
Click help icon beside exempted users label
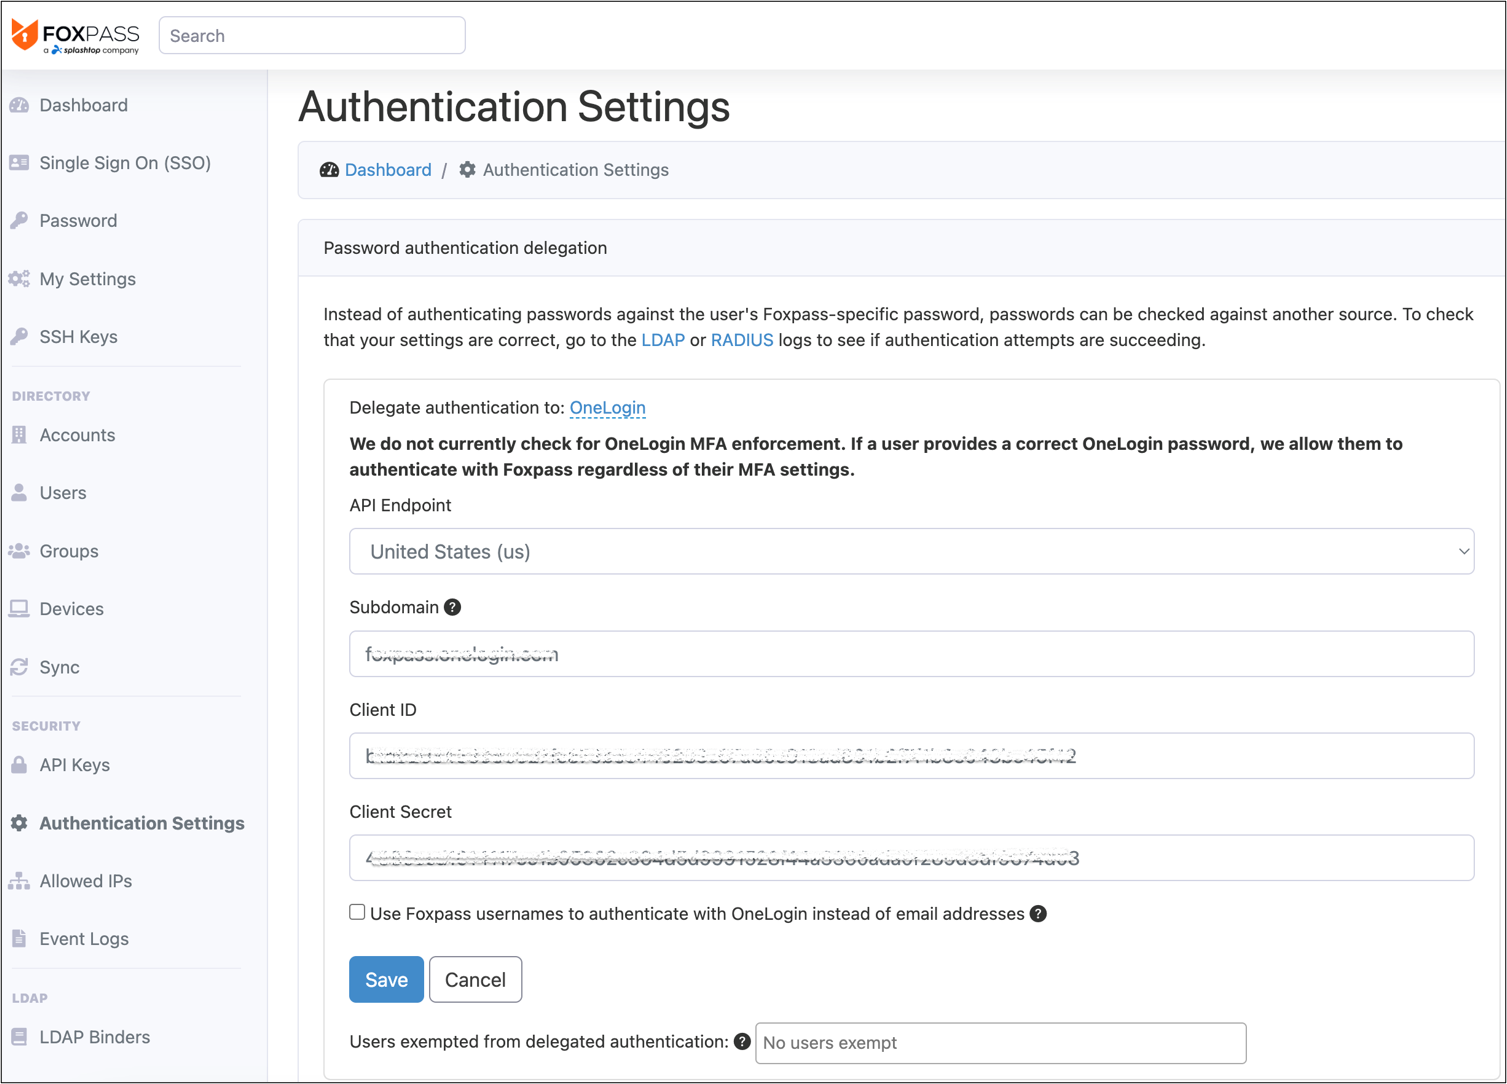click(x=742, y=1041)
